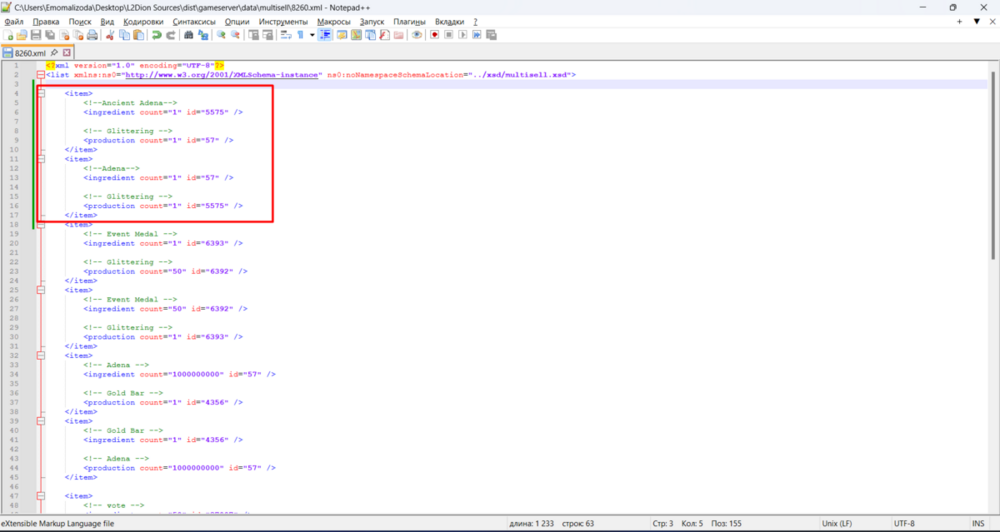The width and height of the screenshot is (1000, 532).
Task: Open User Defined Language dialog icon
Action: click(x=341, y=35)
